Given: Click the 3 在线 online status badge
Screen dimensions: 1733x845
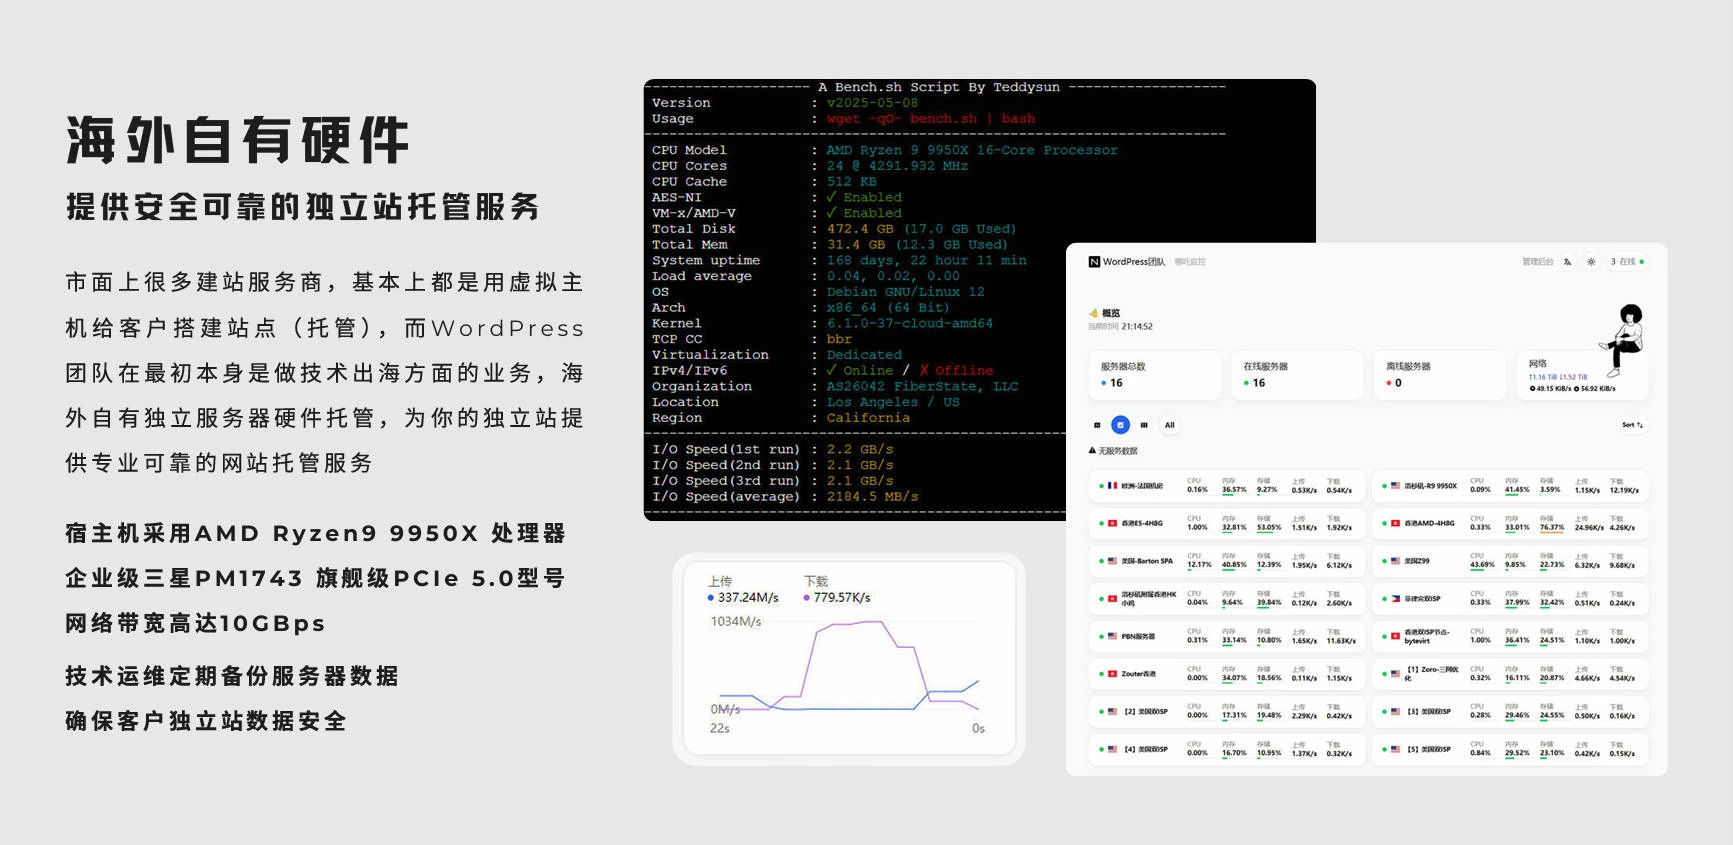Looking at the screenshot, I should (x=1626, y=262).
